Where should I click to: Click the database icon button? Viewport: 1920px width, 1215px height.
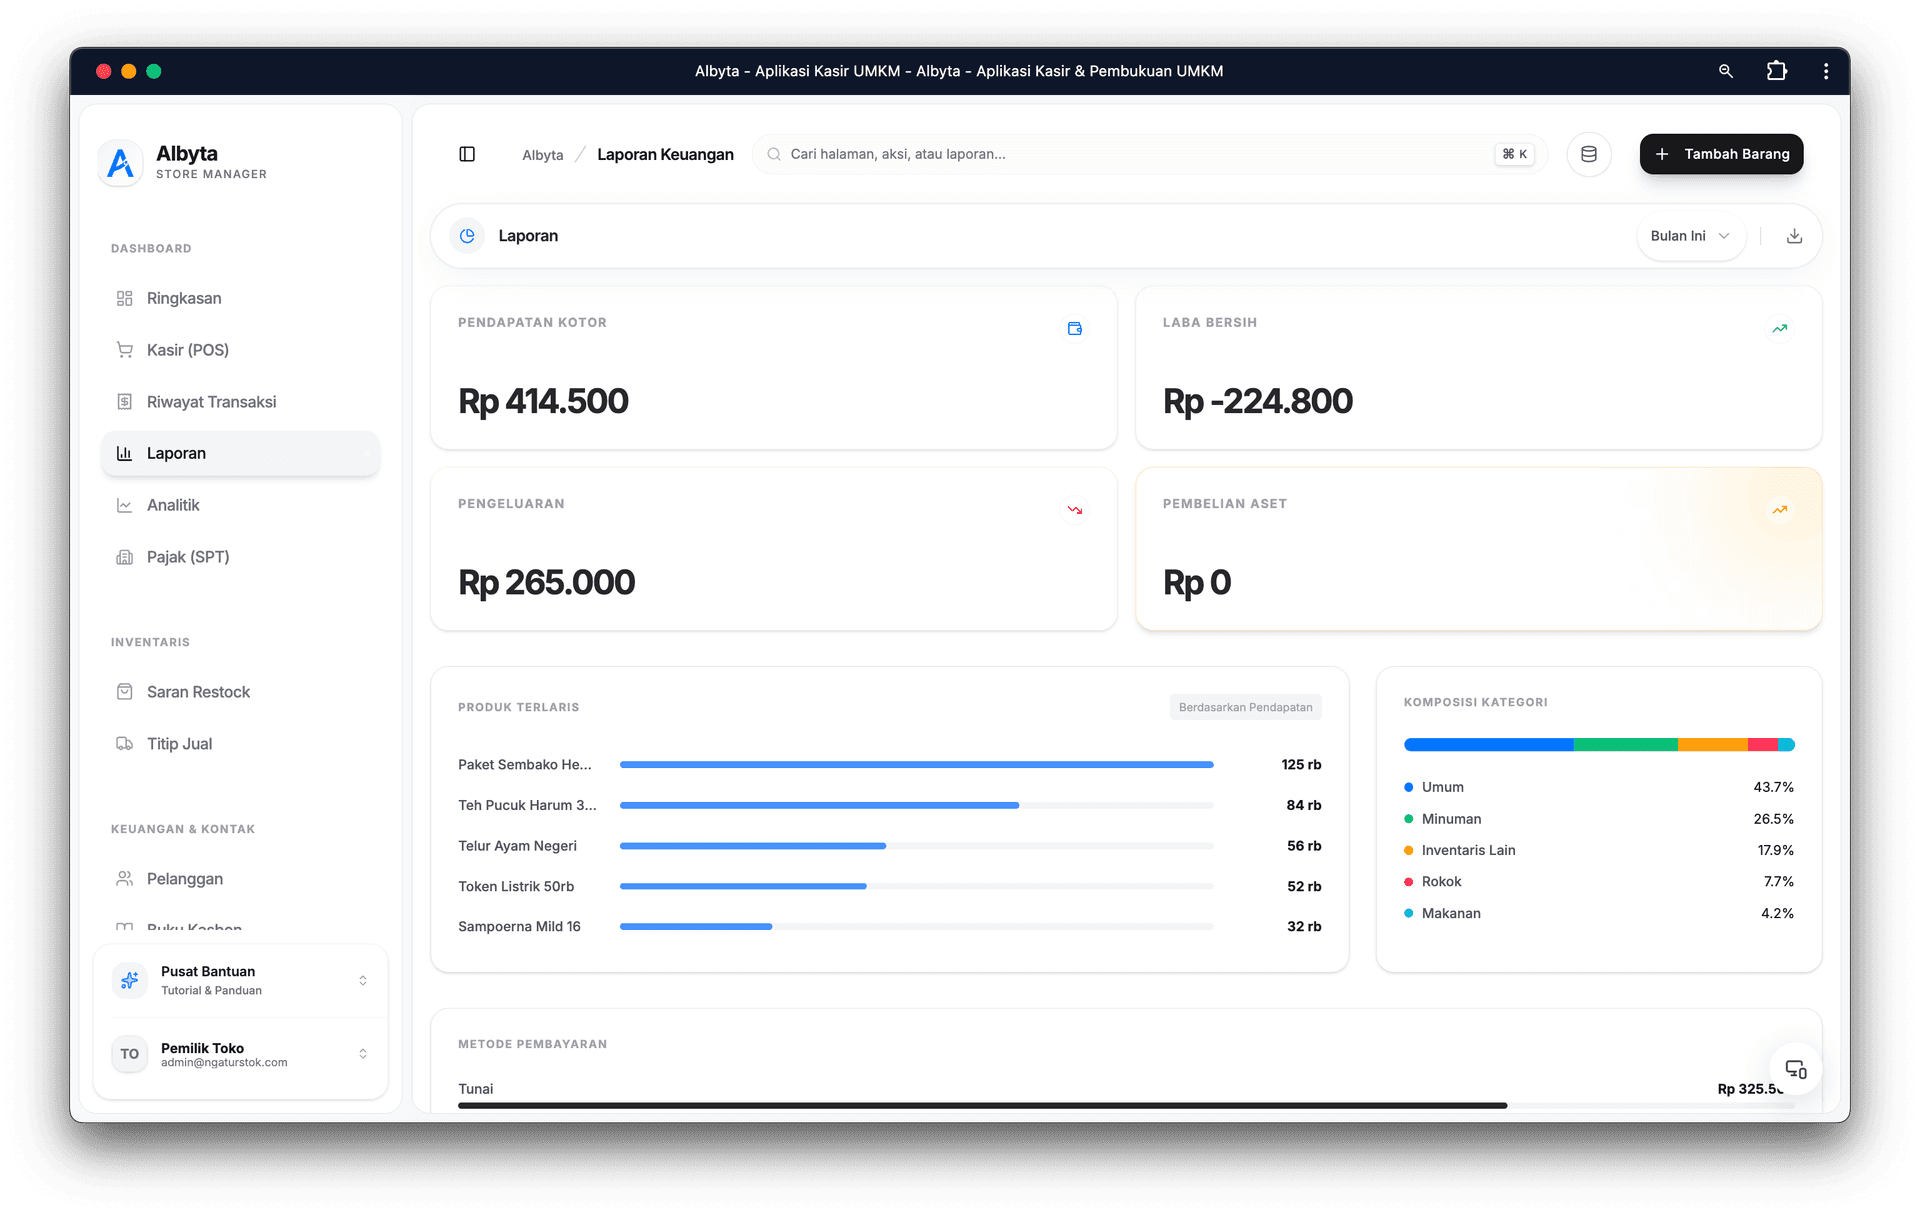[x=1588, y=154]
